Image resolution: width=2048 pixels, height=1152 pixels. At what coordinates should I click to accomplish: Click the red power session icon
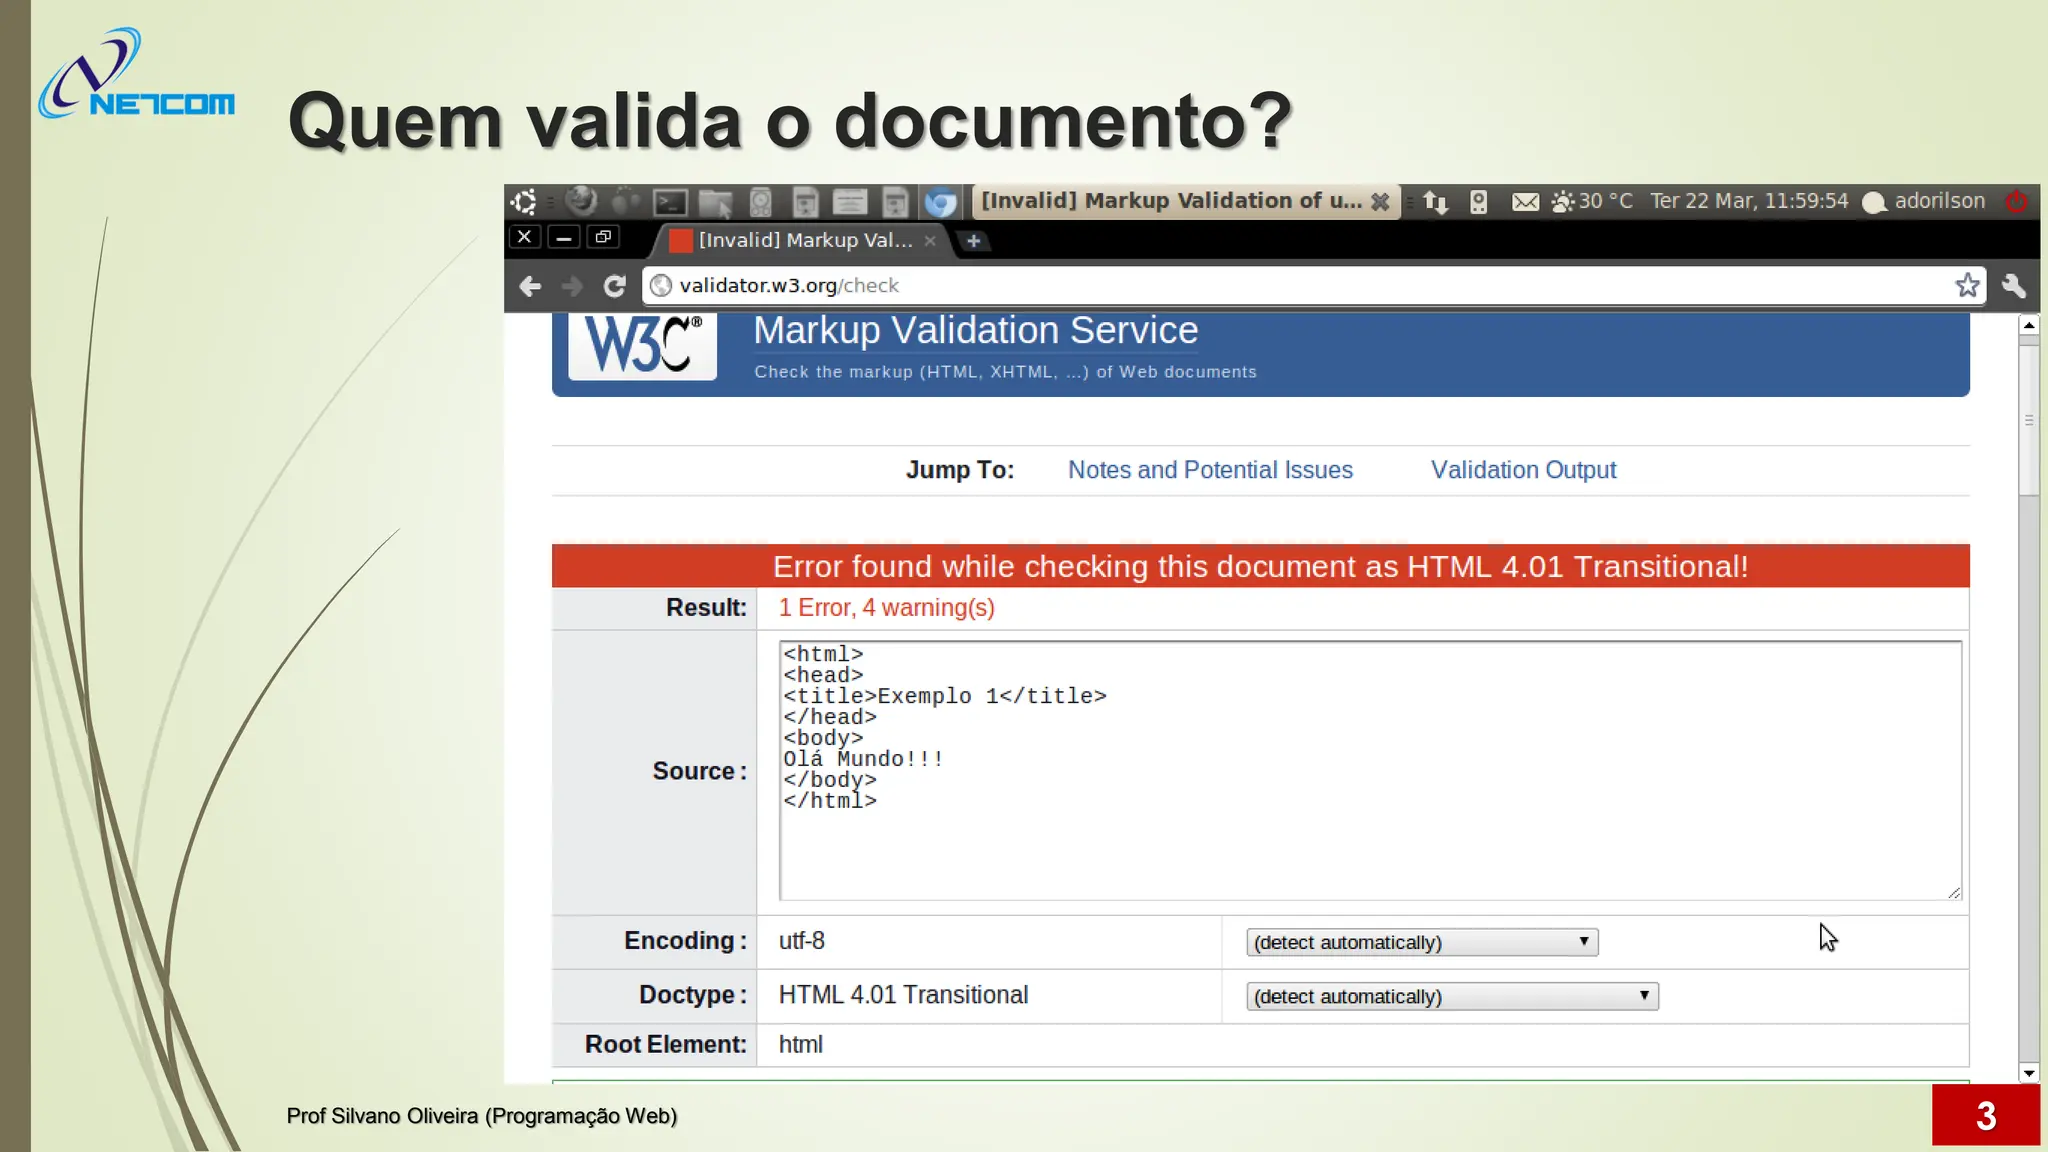click(2016, 202)
